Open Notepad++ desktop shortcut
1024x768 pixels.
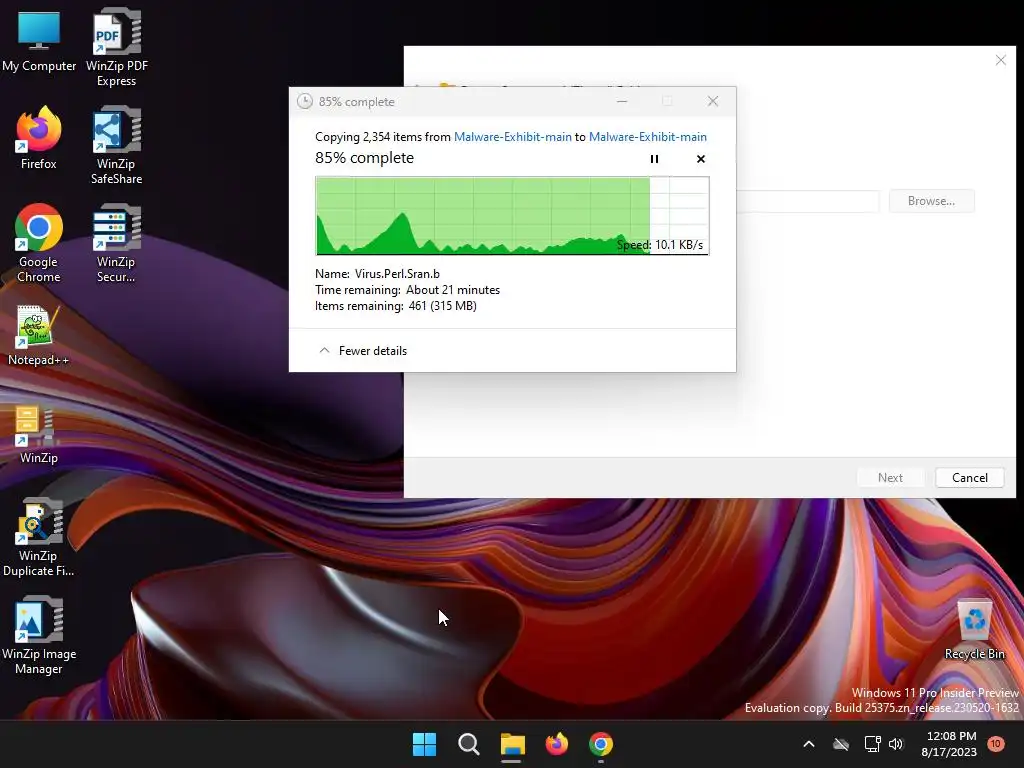point(39,336)
